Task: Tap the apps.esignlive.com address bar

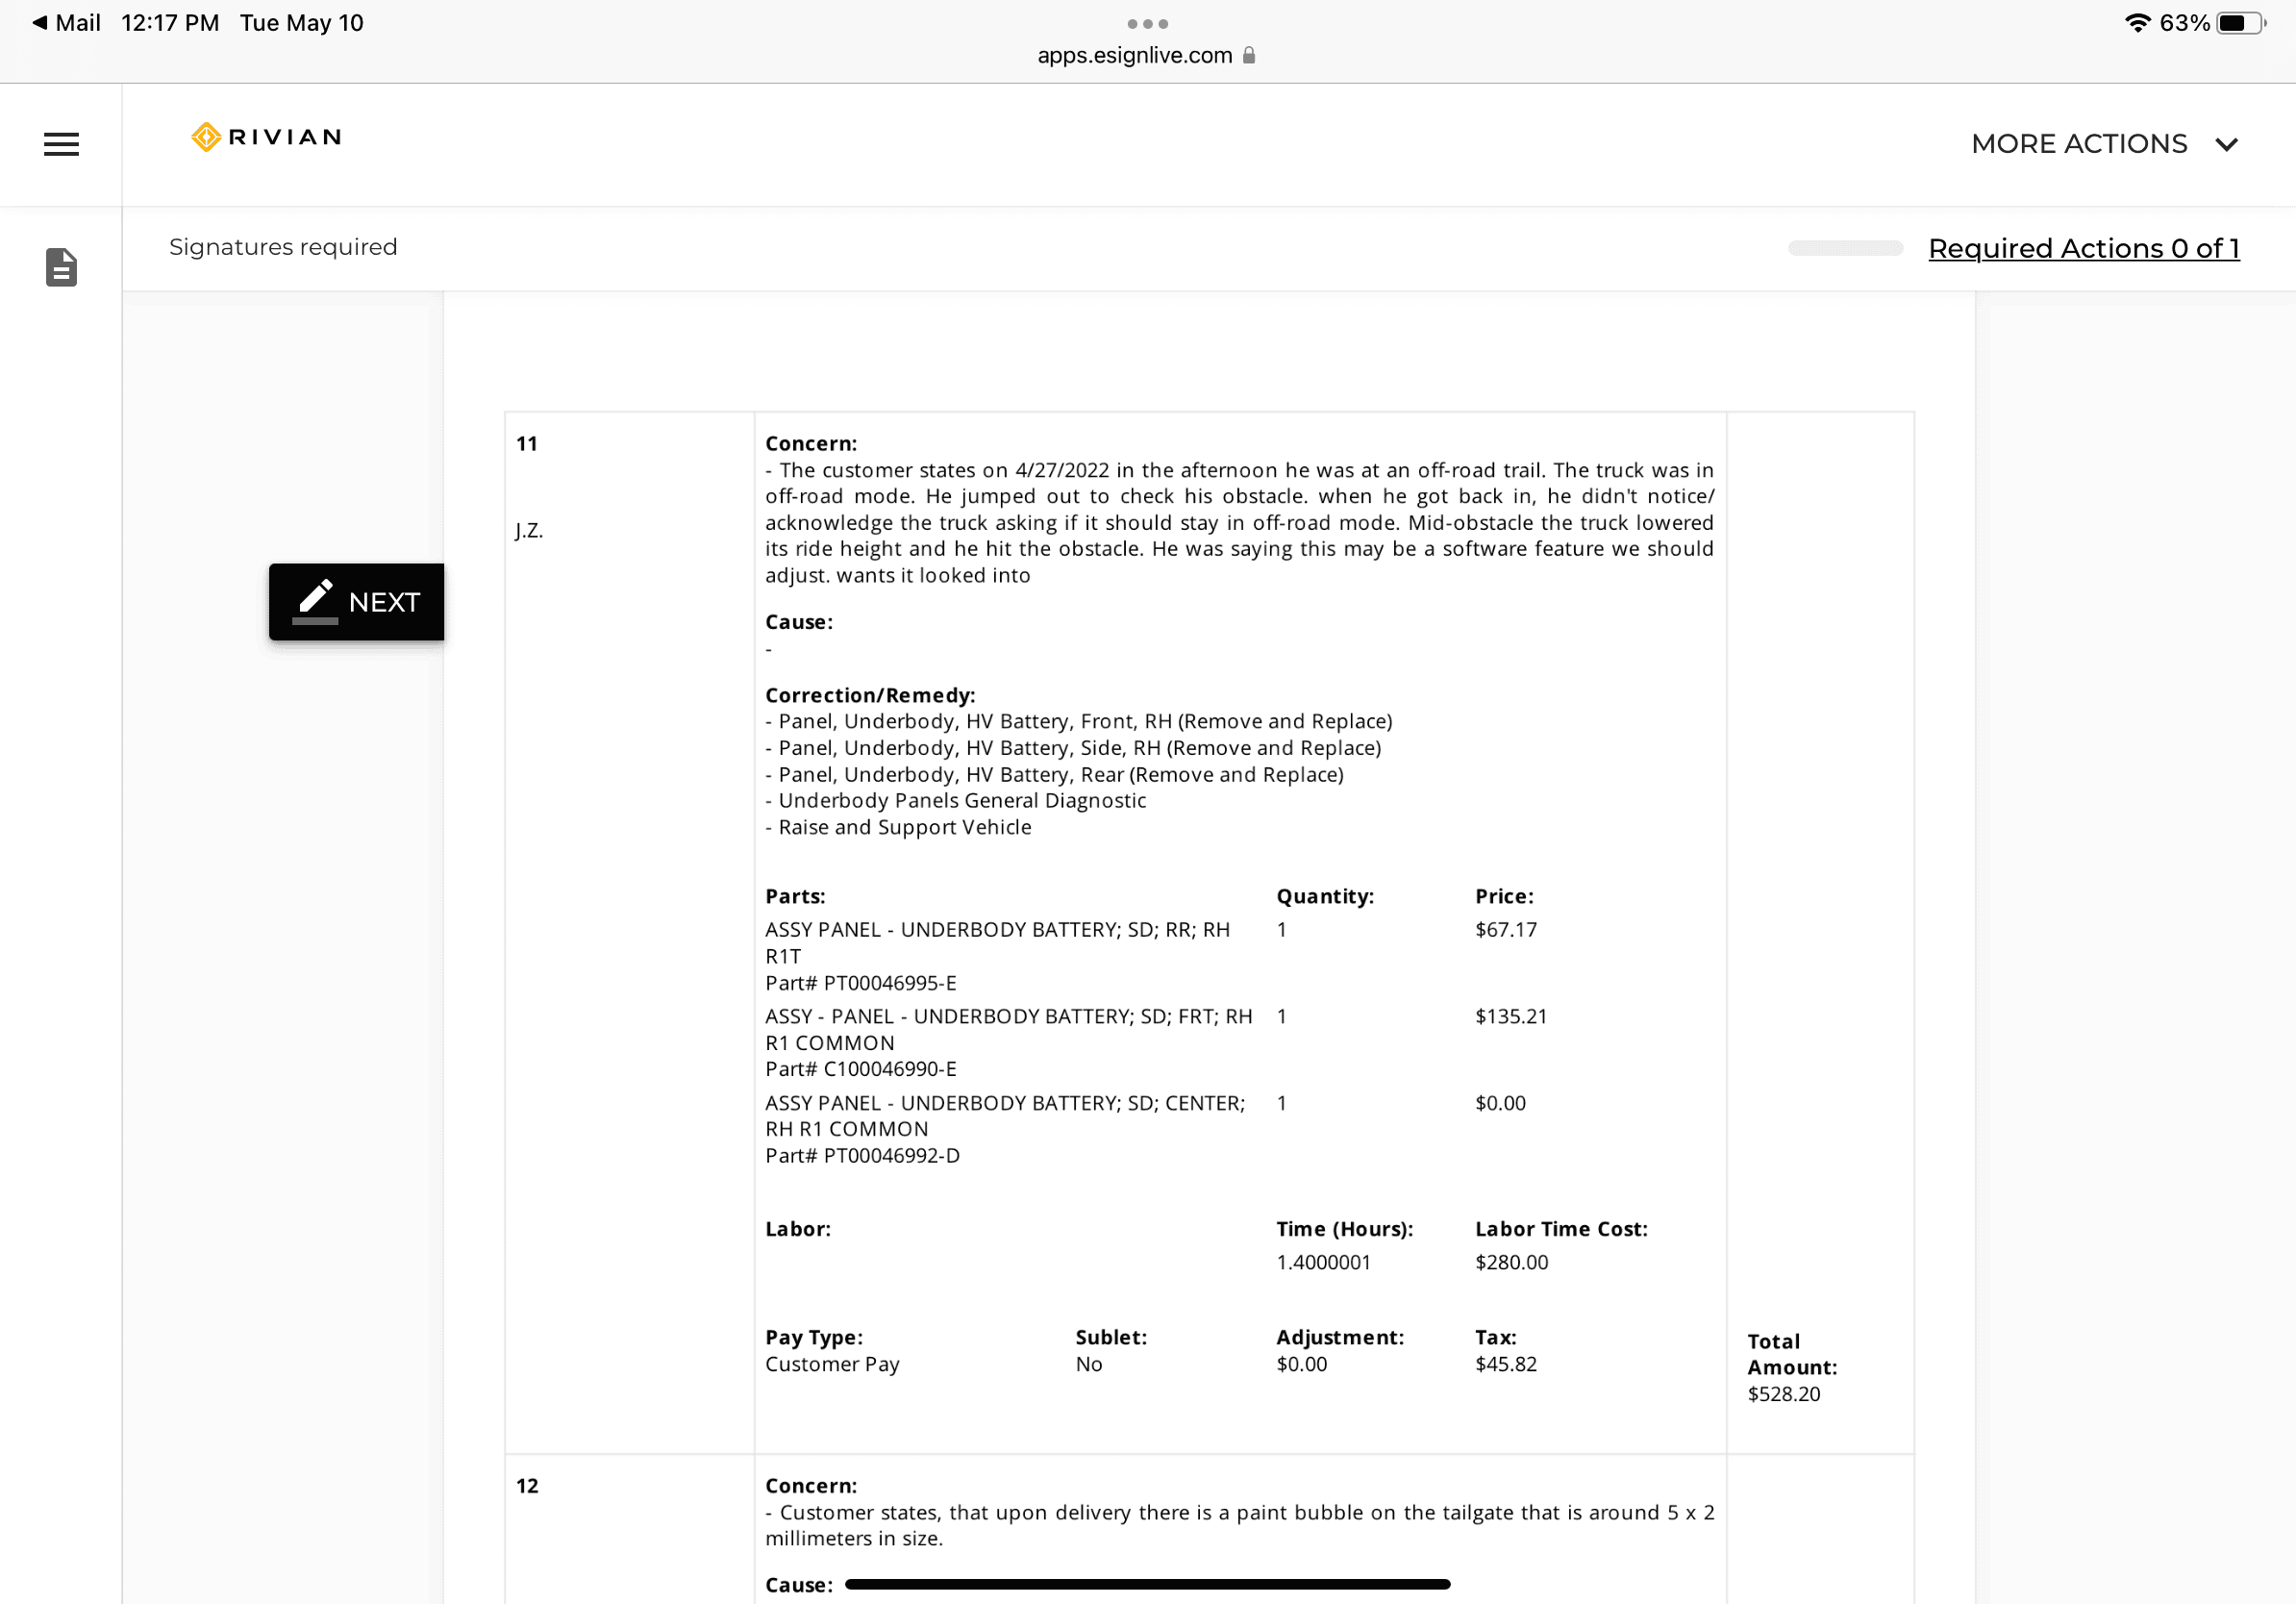Action: coord(1145,55)
